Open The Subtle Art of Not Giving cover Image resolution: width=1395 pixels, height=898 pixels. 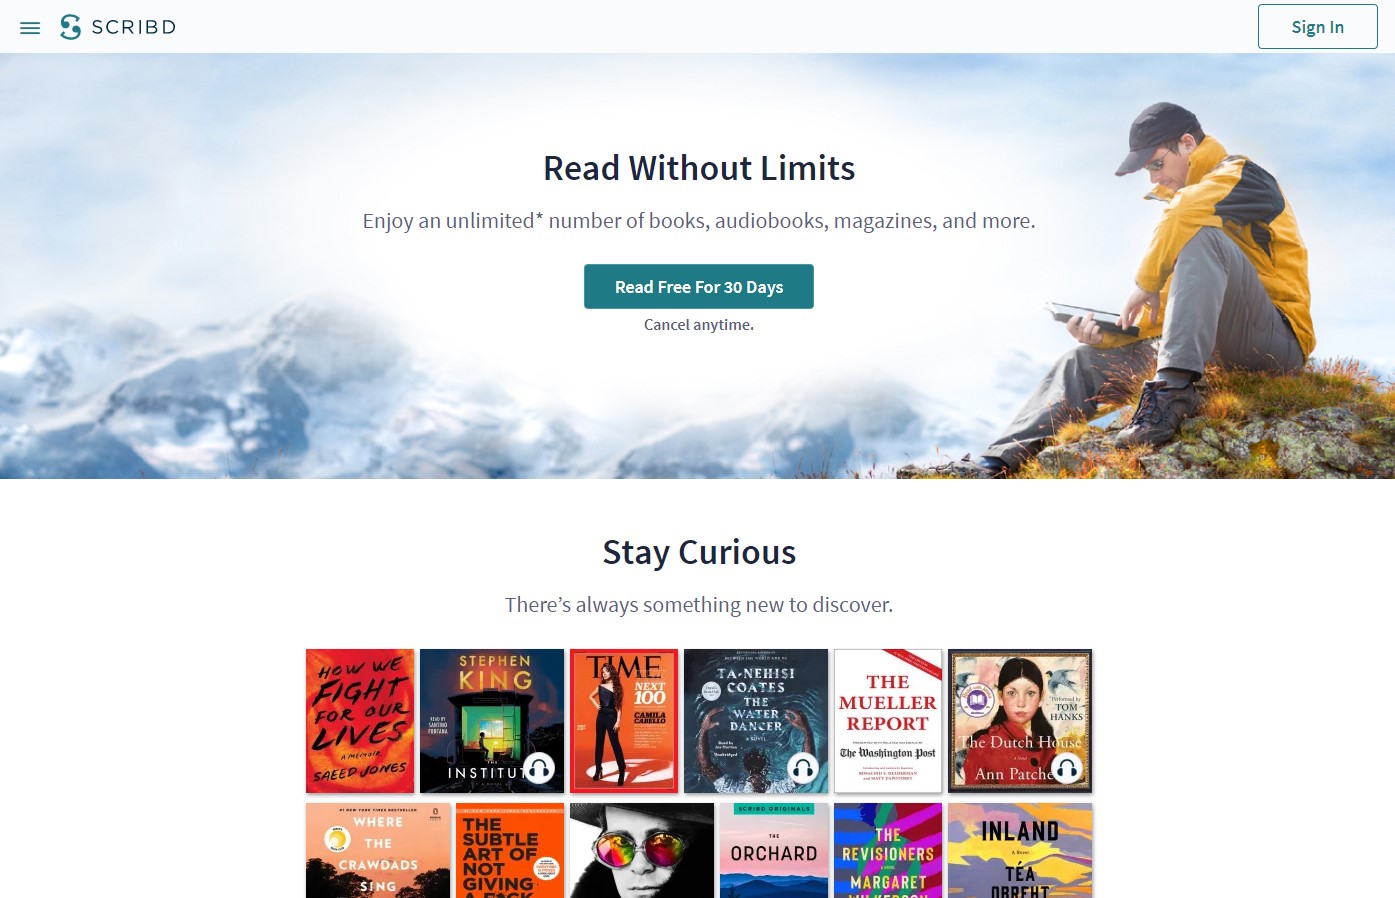[510, 850]
